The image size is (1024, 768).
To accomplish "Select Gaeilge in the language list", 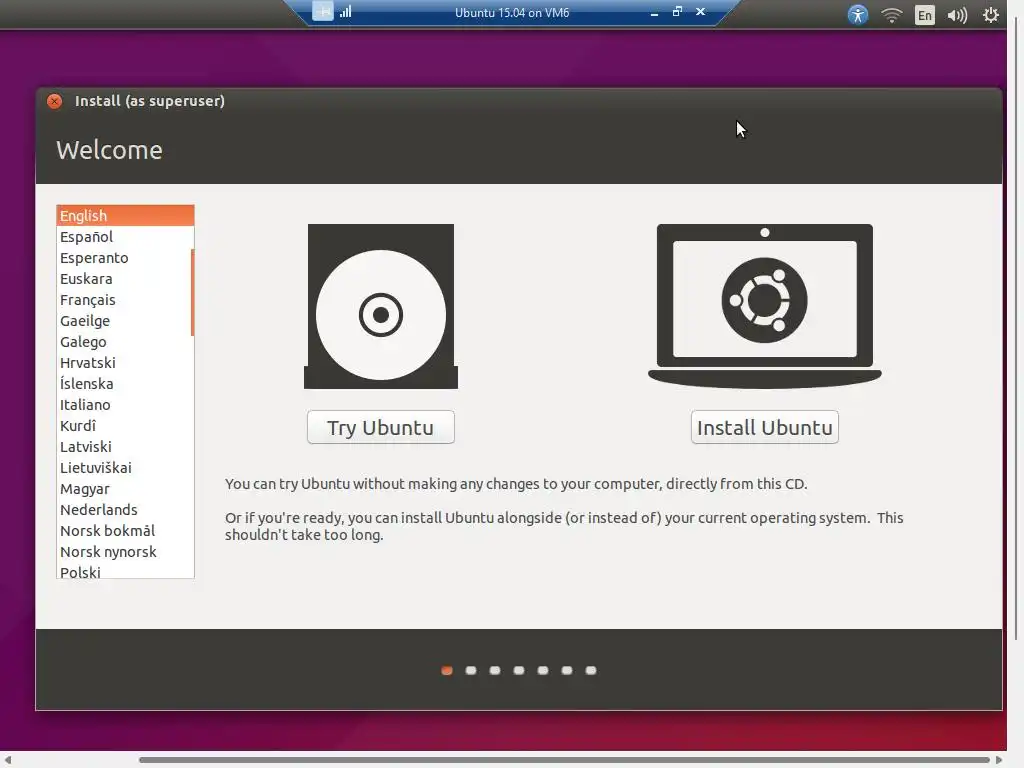I will click(124, 321).
